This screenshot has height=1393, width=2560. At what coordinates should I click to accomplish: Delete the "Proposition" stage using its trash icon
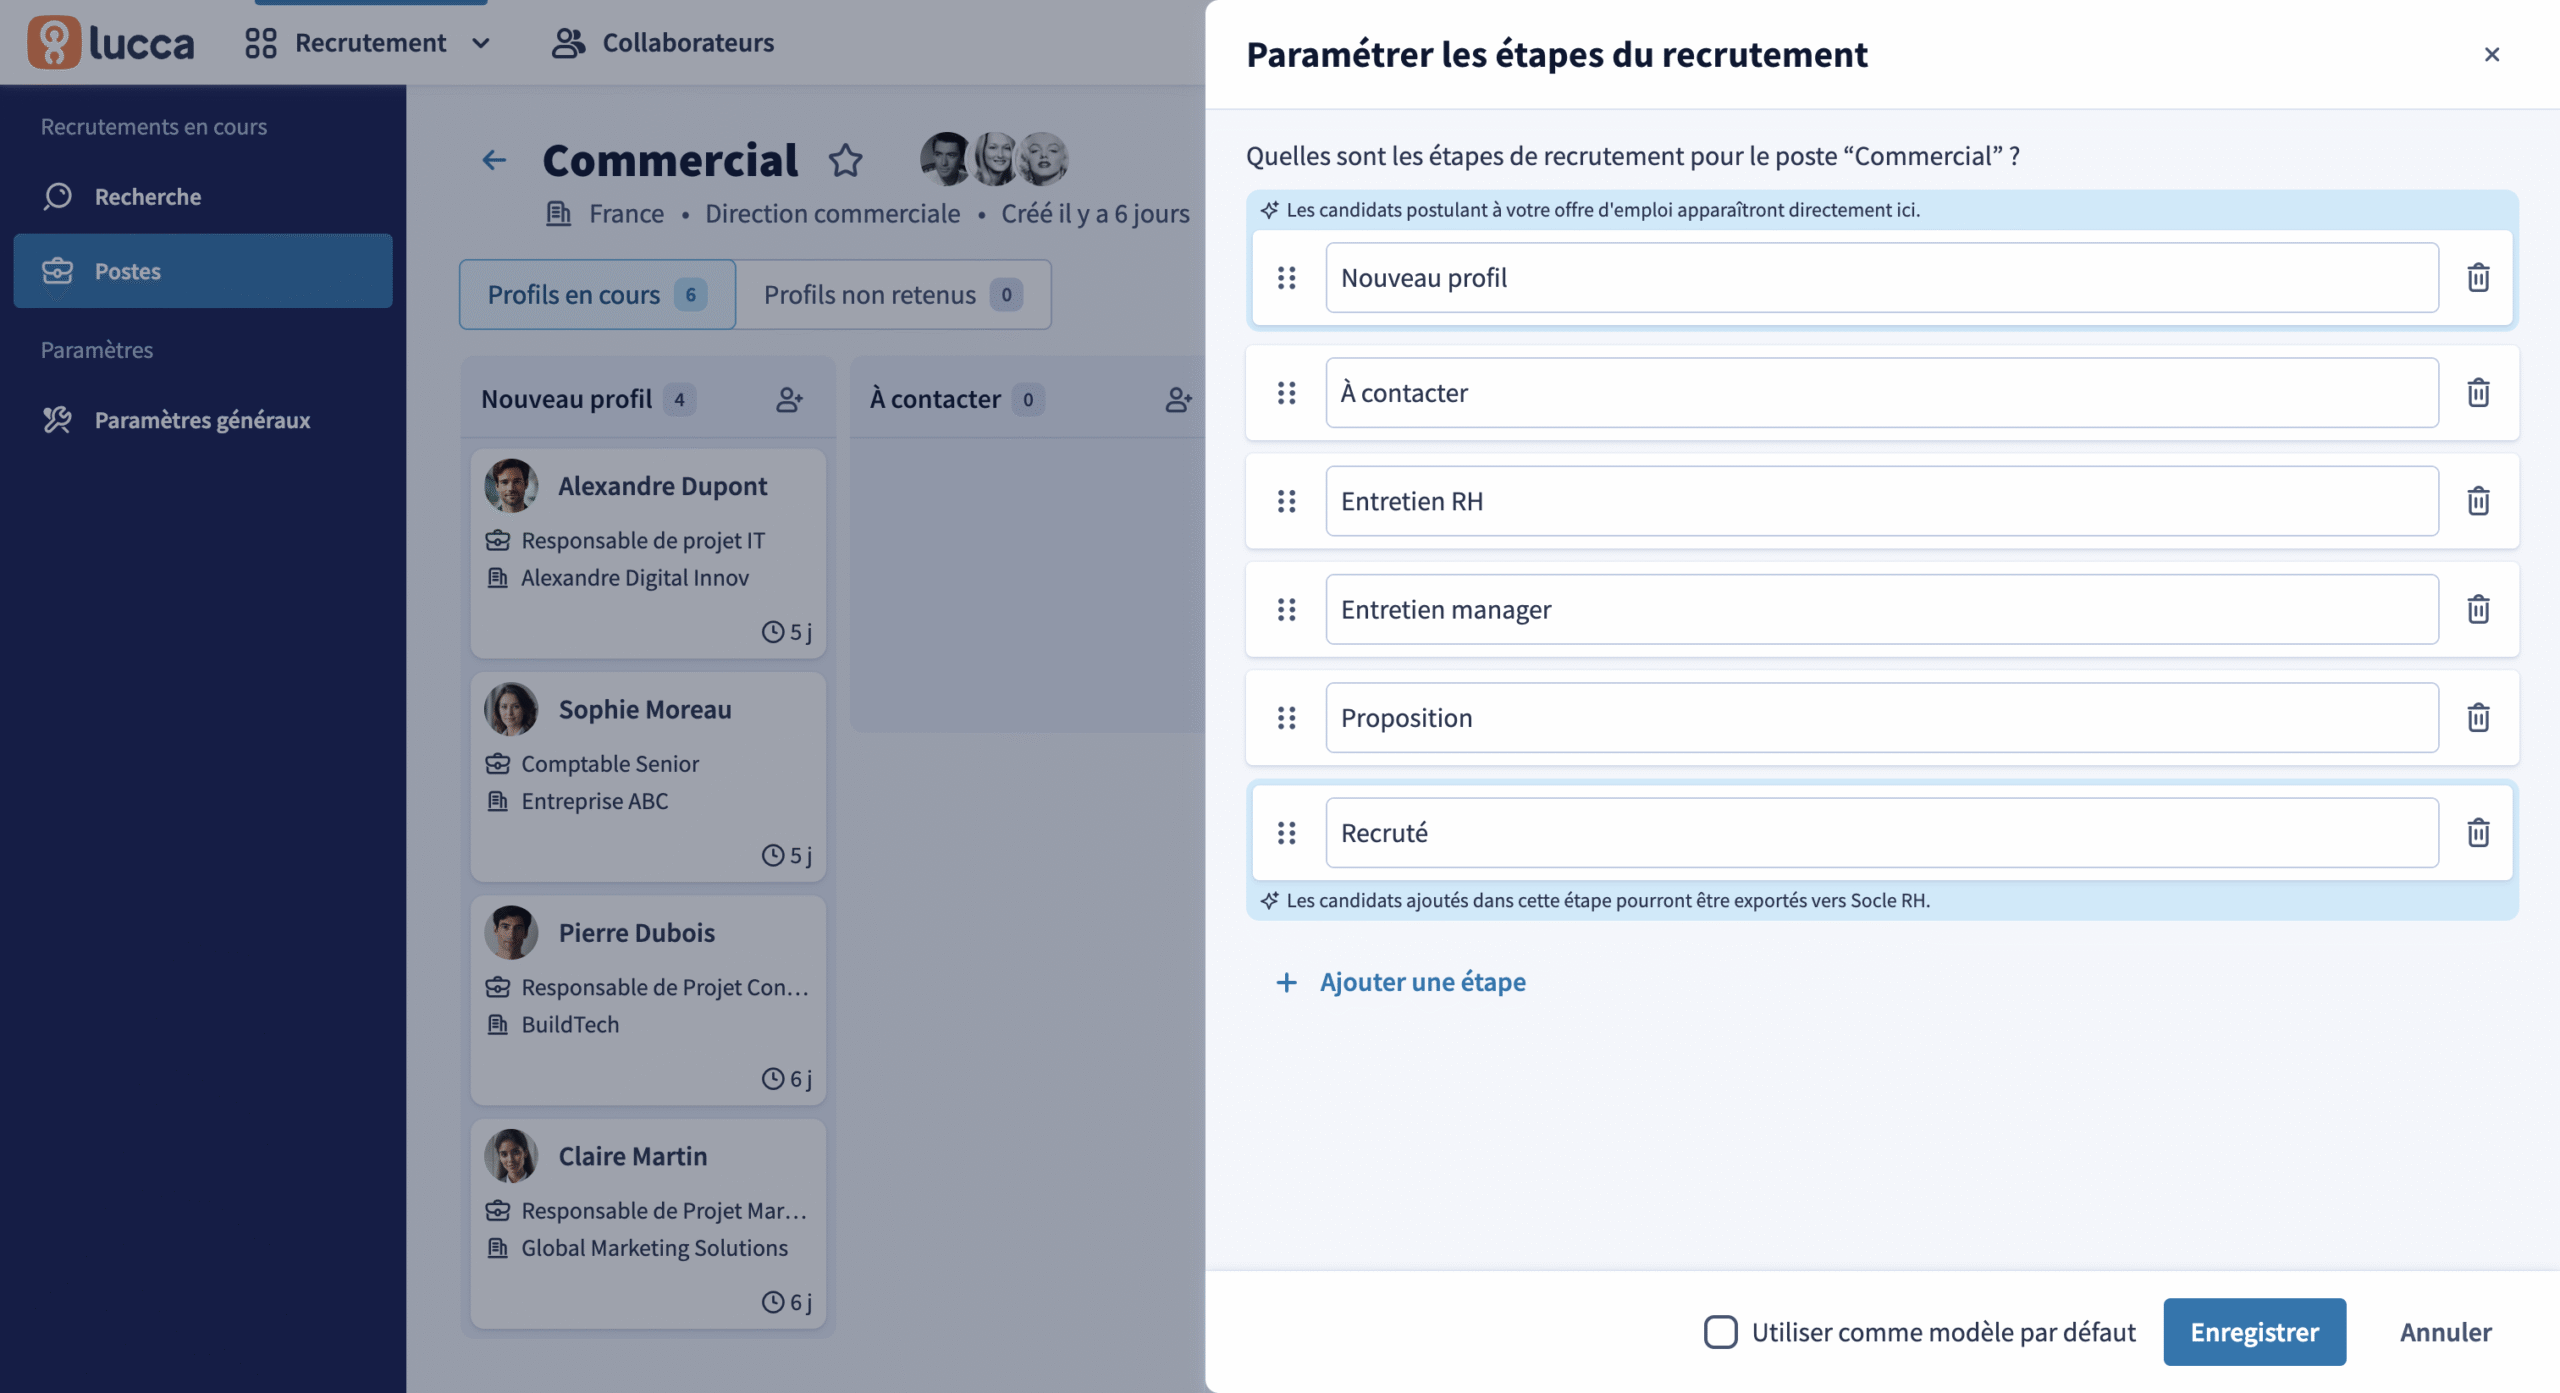pyautogui.click(x=2478, y=717)
